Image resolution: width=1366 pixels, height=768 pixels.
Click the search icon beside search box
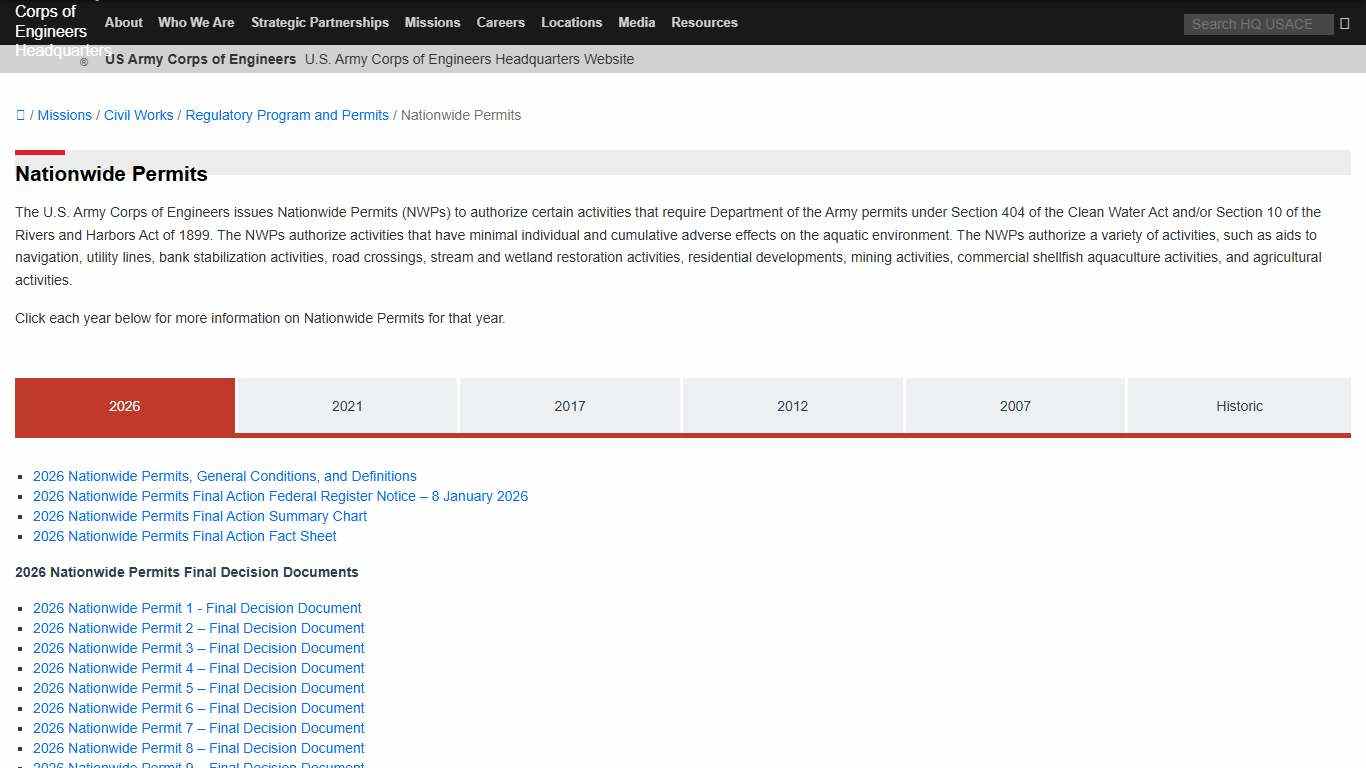1345,23
